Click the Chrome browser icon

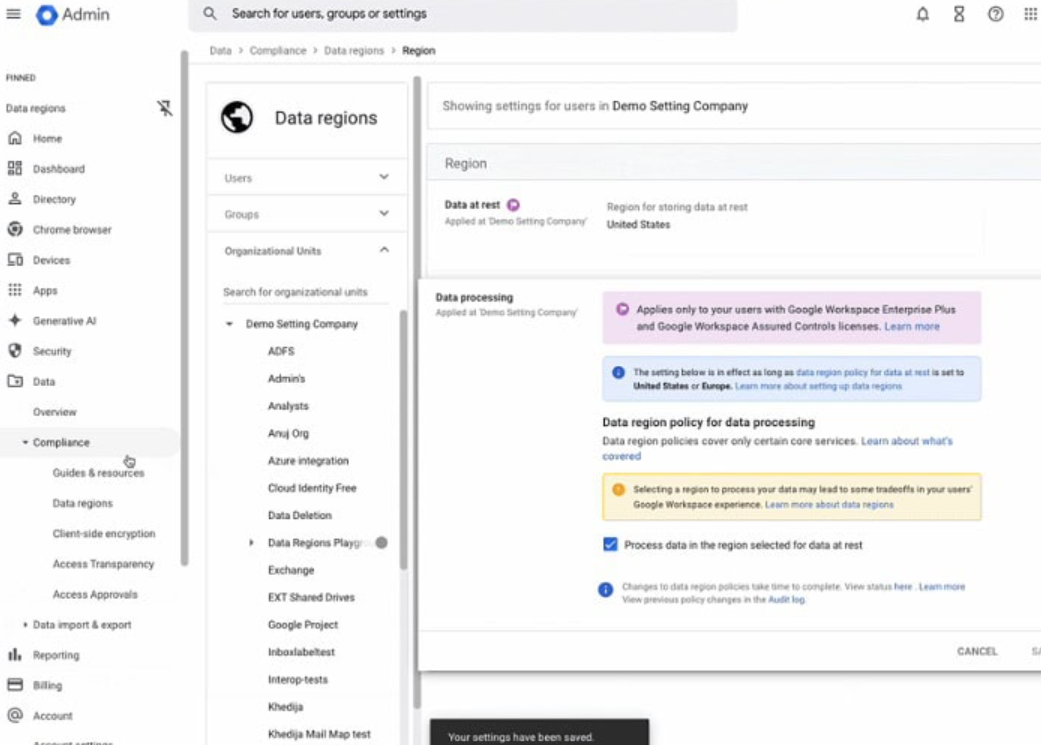(15, 229)
